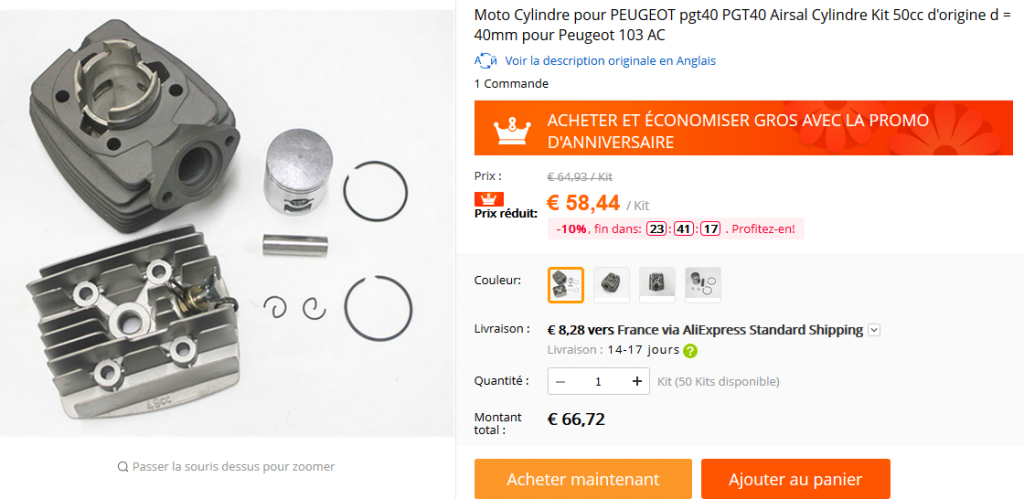Viewport: 1024px width, 499px height.
Task: Click the green help icon next to delivery days
Action: click(x=690, y=351)
